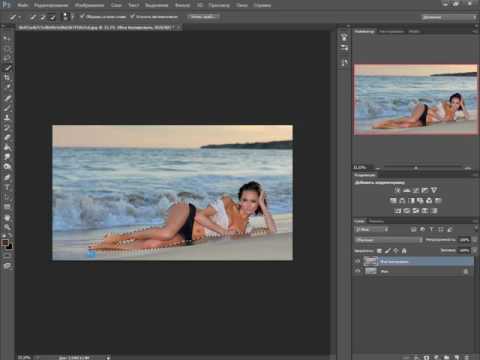The height and width of the screenshot is (360, 480).
Task: Open the Image menu in menu bar
Action: coord(89,5)
